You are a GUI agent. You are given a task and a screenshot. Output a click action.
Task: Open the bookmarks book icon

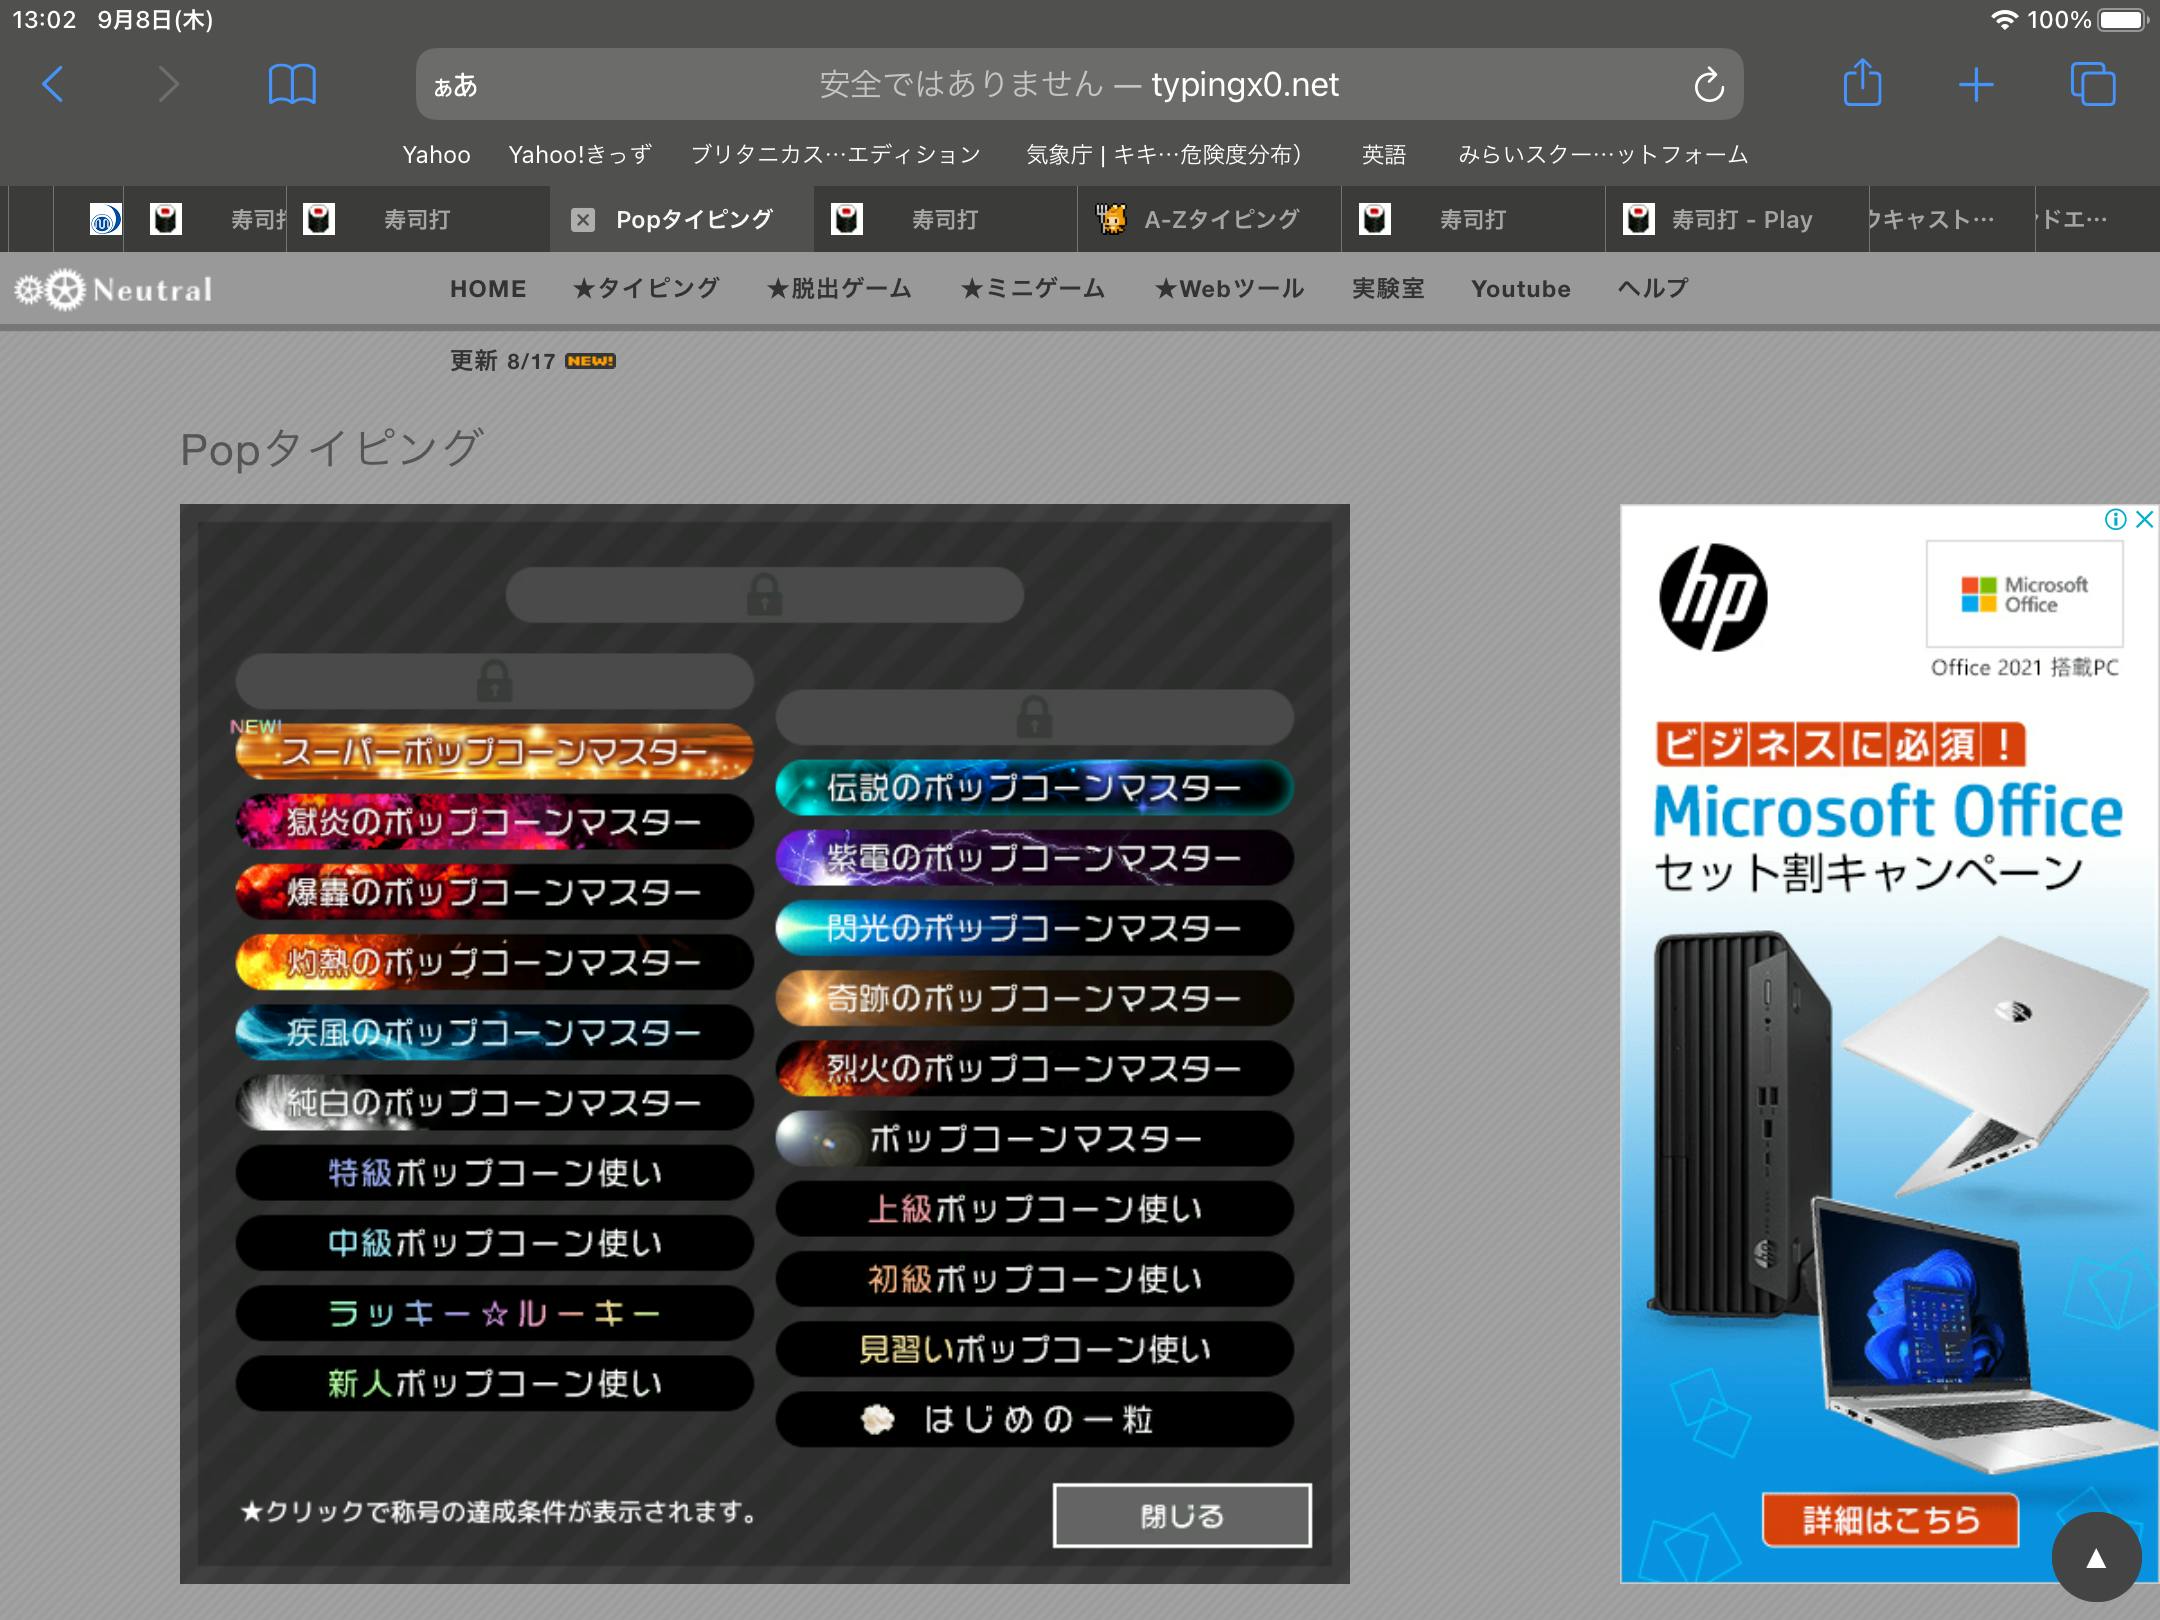click(x=292, y=85)
